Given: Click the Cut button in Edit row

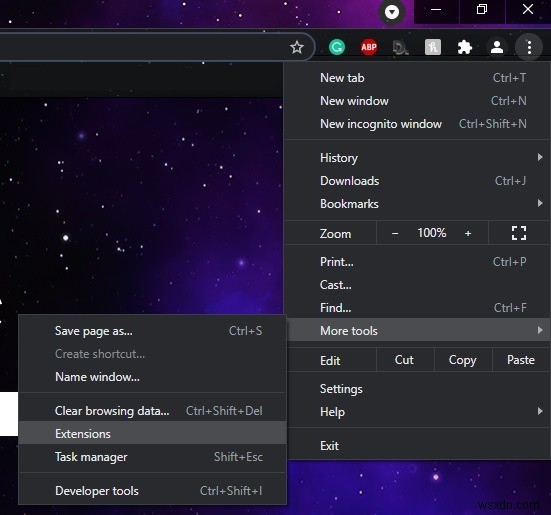Looking at the screenshot, I should pyautogui.click(x=404, y=360).
